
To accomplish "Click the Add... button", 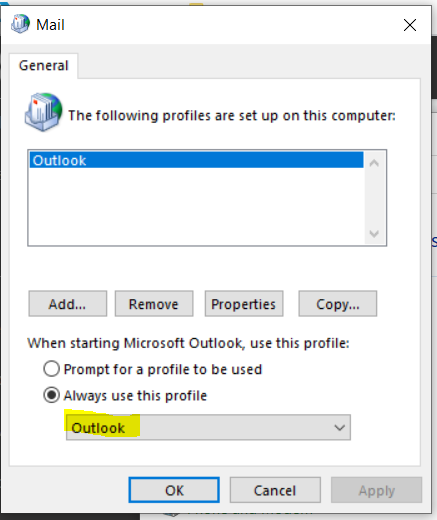I will click(68, 304).
